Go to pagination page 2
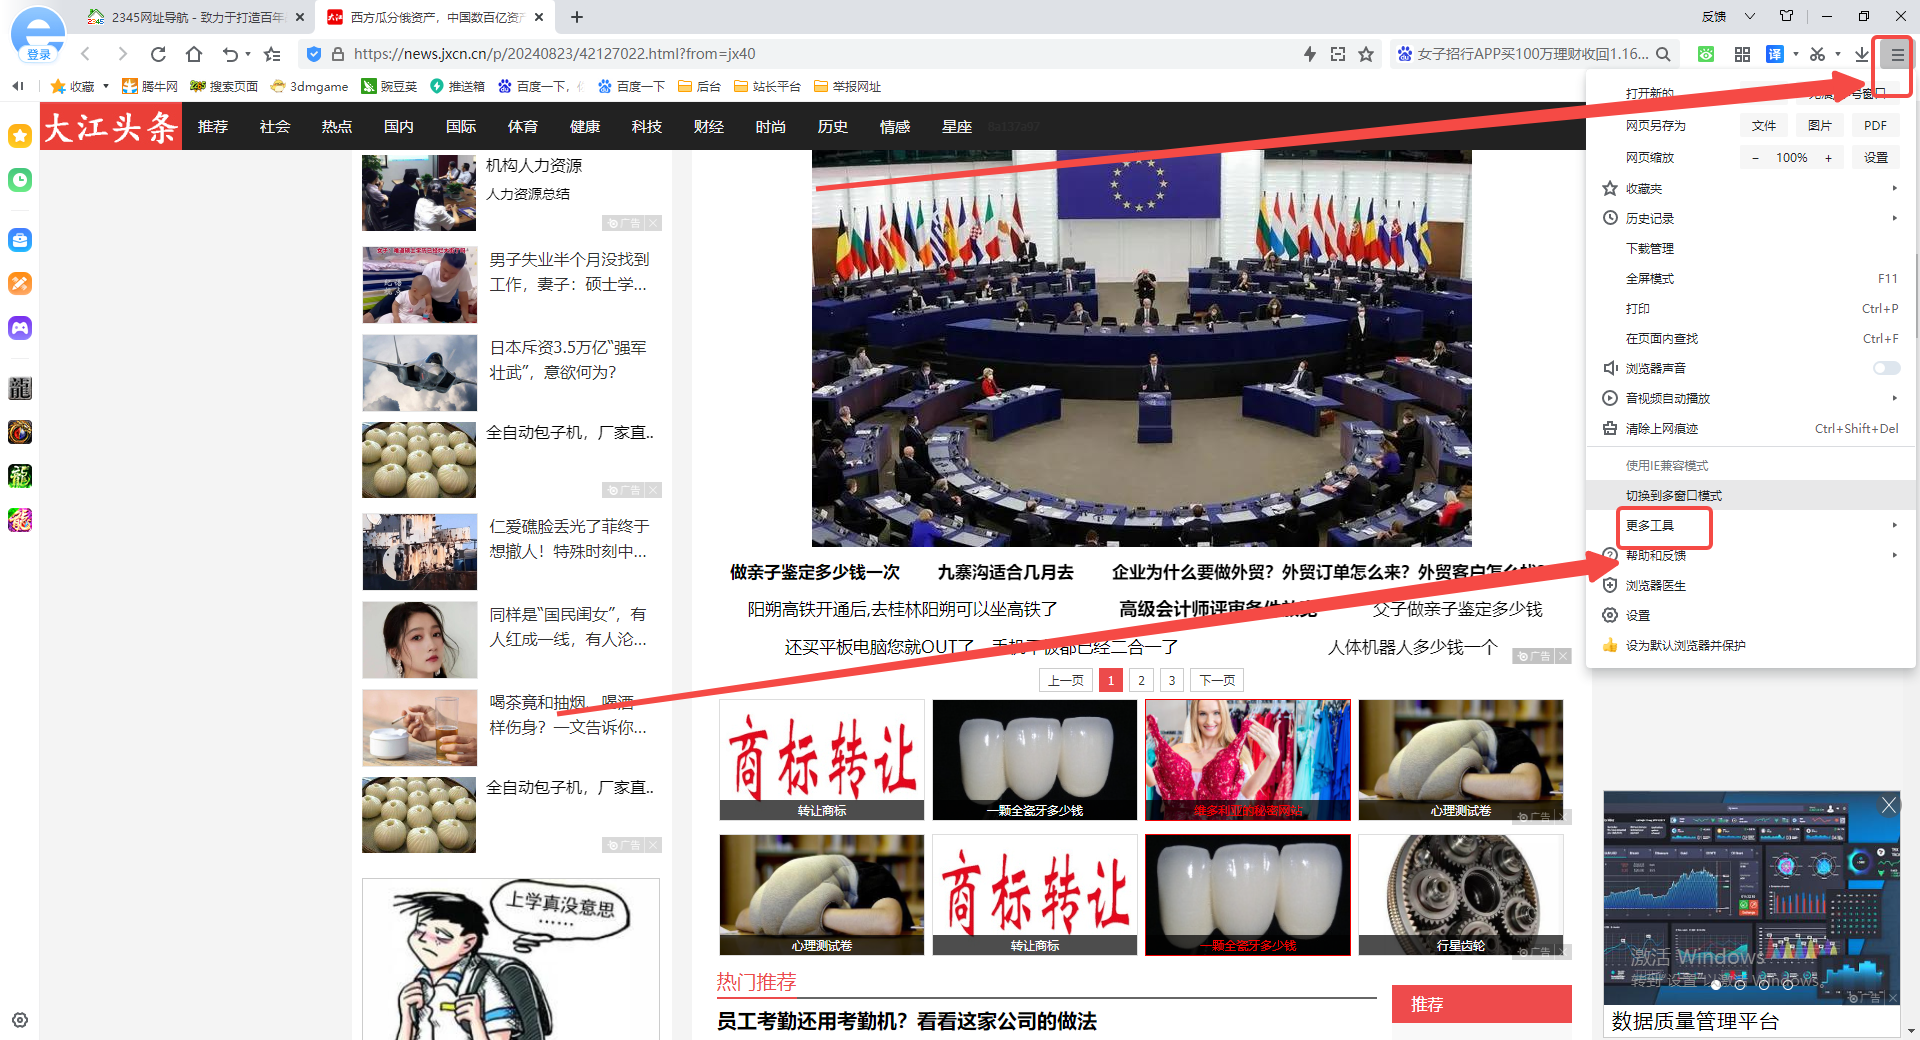 tap(1141, 680)
